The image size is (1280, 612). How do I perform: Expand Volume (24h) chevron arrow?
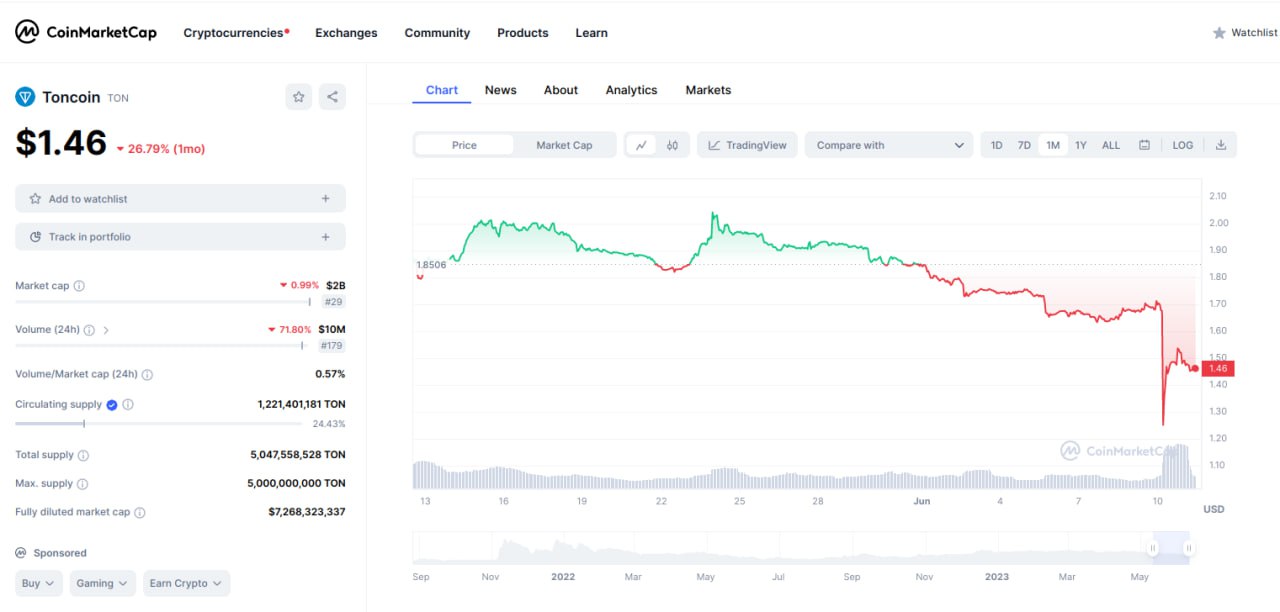click(106, 330)
